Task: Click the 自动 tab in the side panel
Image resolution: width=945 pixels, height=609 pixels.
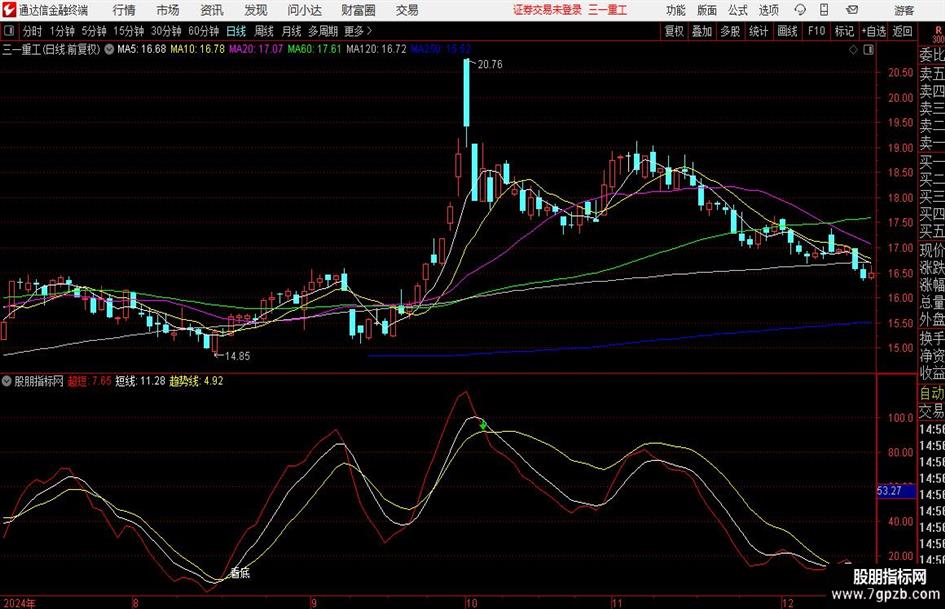Action: click(932, 393)
